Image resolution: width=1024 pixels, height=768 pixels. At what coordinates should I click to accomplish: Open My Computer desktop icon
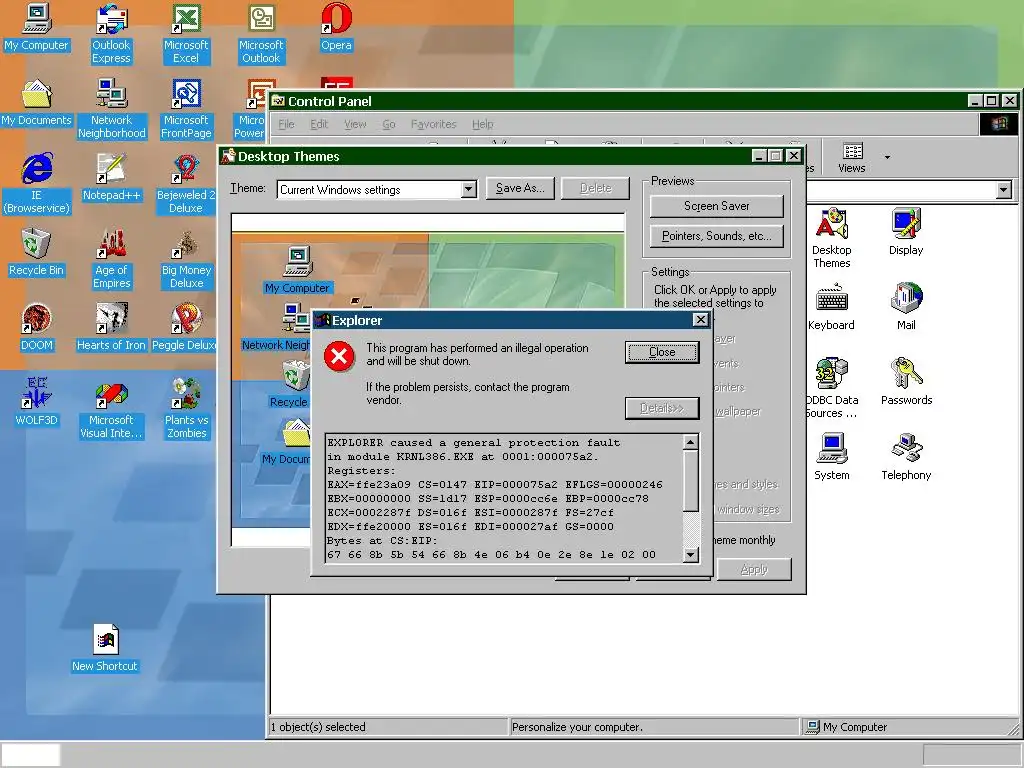coord(37,27)
